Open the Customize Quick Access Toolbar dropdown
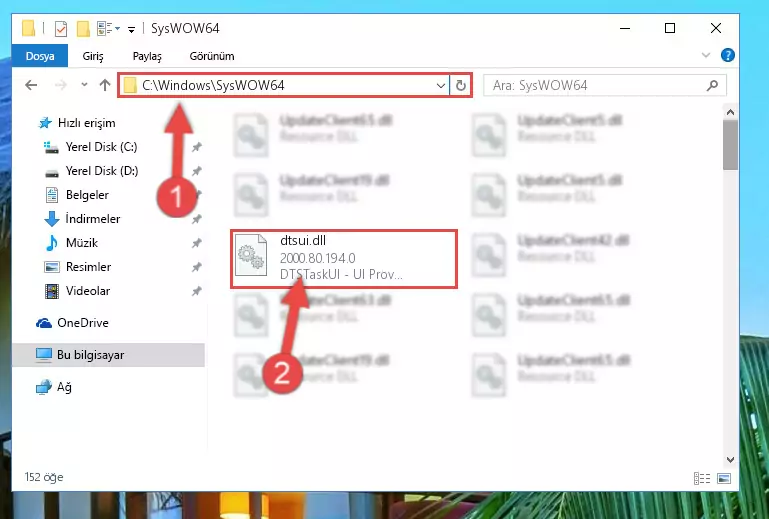 click(x=131, y=30)
